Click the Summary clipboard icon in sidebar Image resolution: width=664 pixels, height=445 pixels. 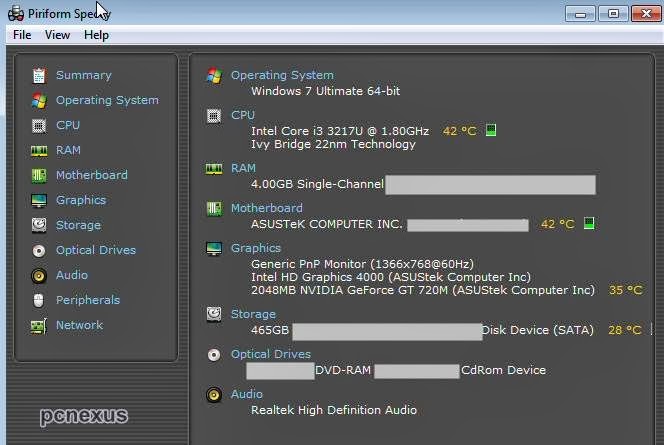coord(39,75)
